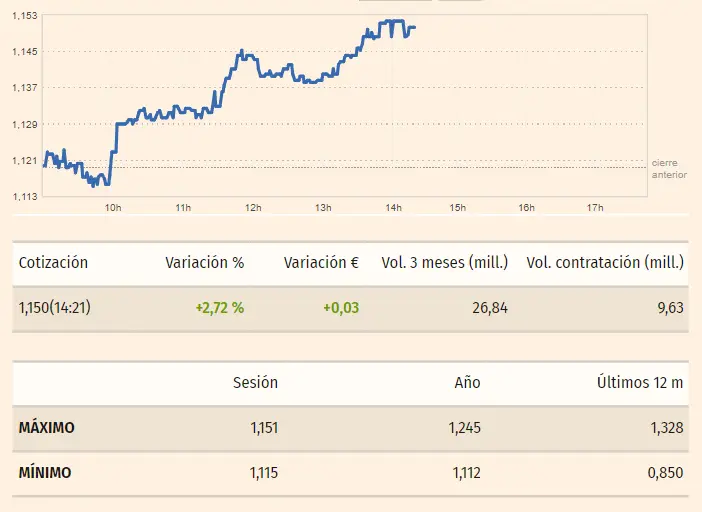Screen dimensions: 702x512
Task: Click the 9,63 trading volume value
Action: (x=670, y=308)
